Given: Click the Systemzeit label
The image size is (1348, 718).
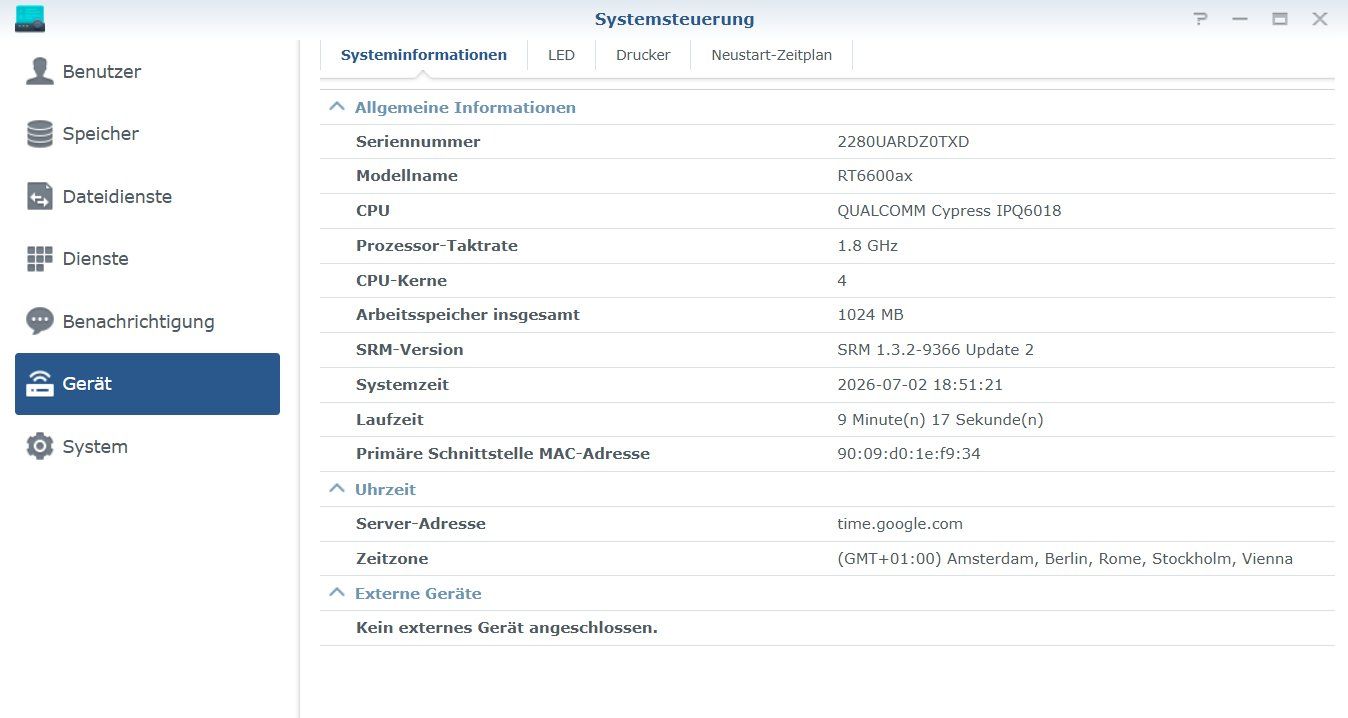Looking at the screenshot, I should pos(403,385).
